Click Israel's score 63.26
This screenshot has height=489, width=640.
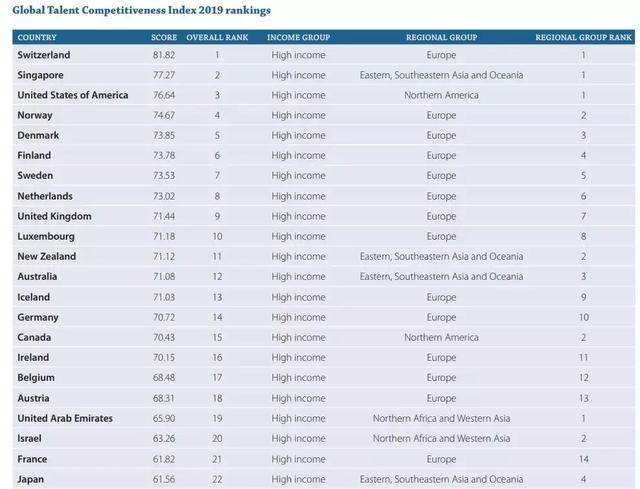[163, 438]
